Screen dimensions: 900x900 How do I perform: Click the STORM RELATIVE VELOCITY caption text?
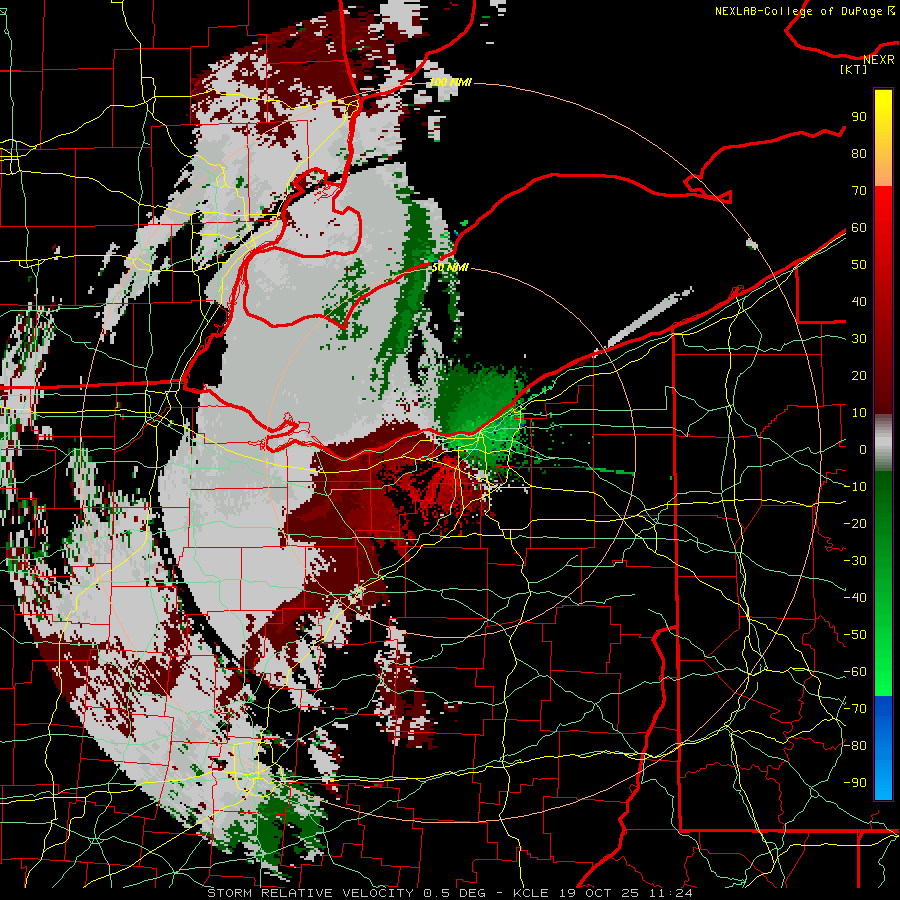310,893
